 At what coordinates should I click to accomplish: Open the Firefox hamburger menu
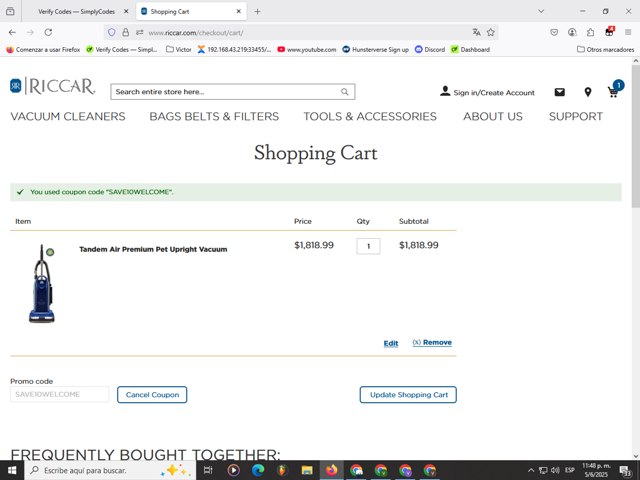tap(628, 32)
